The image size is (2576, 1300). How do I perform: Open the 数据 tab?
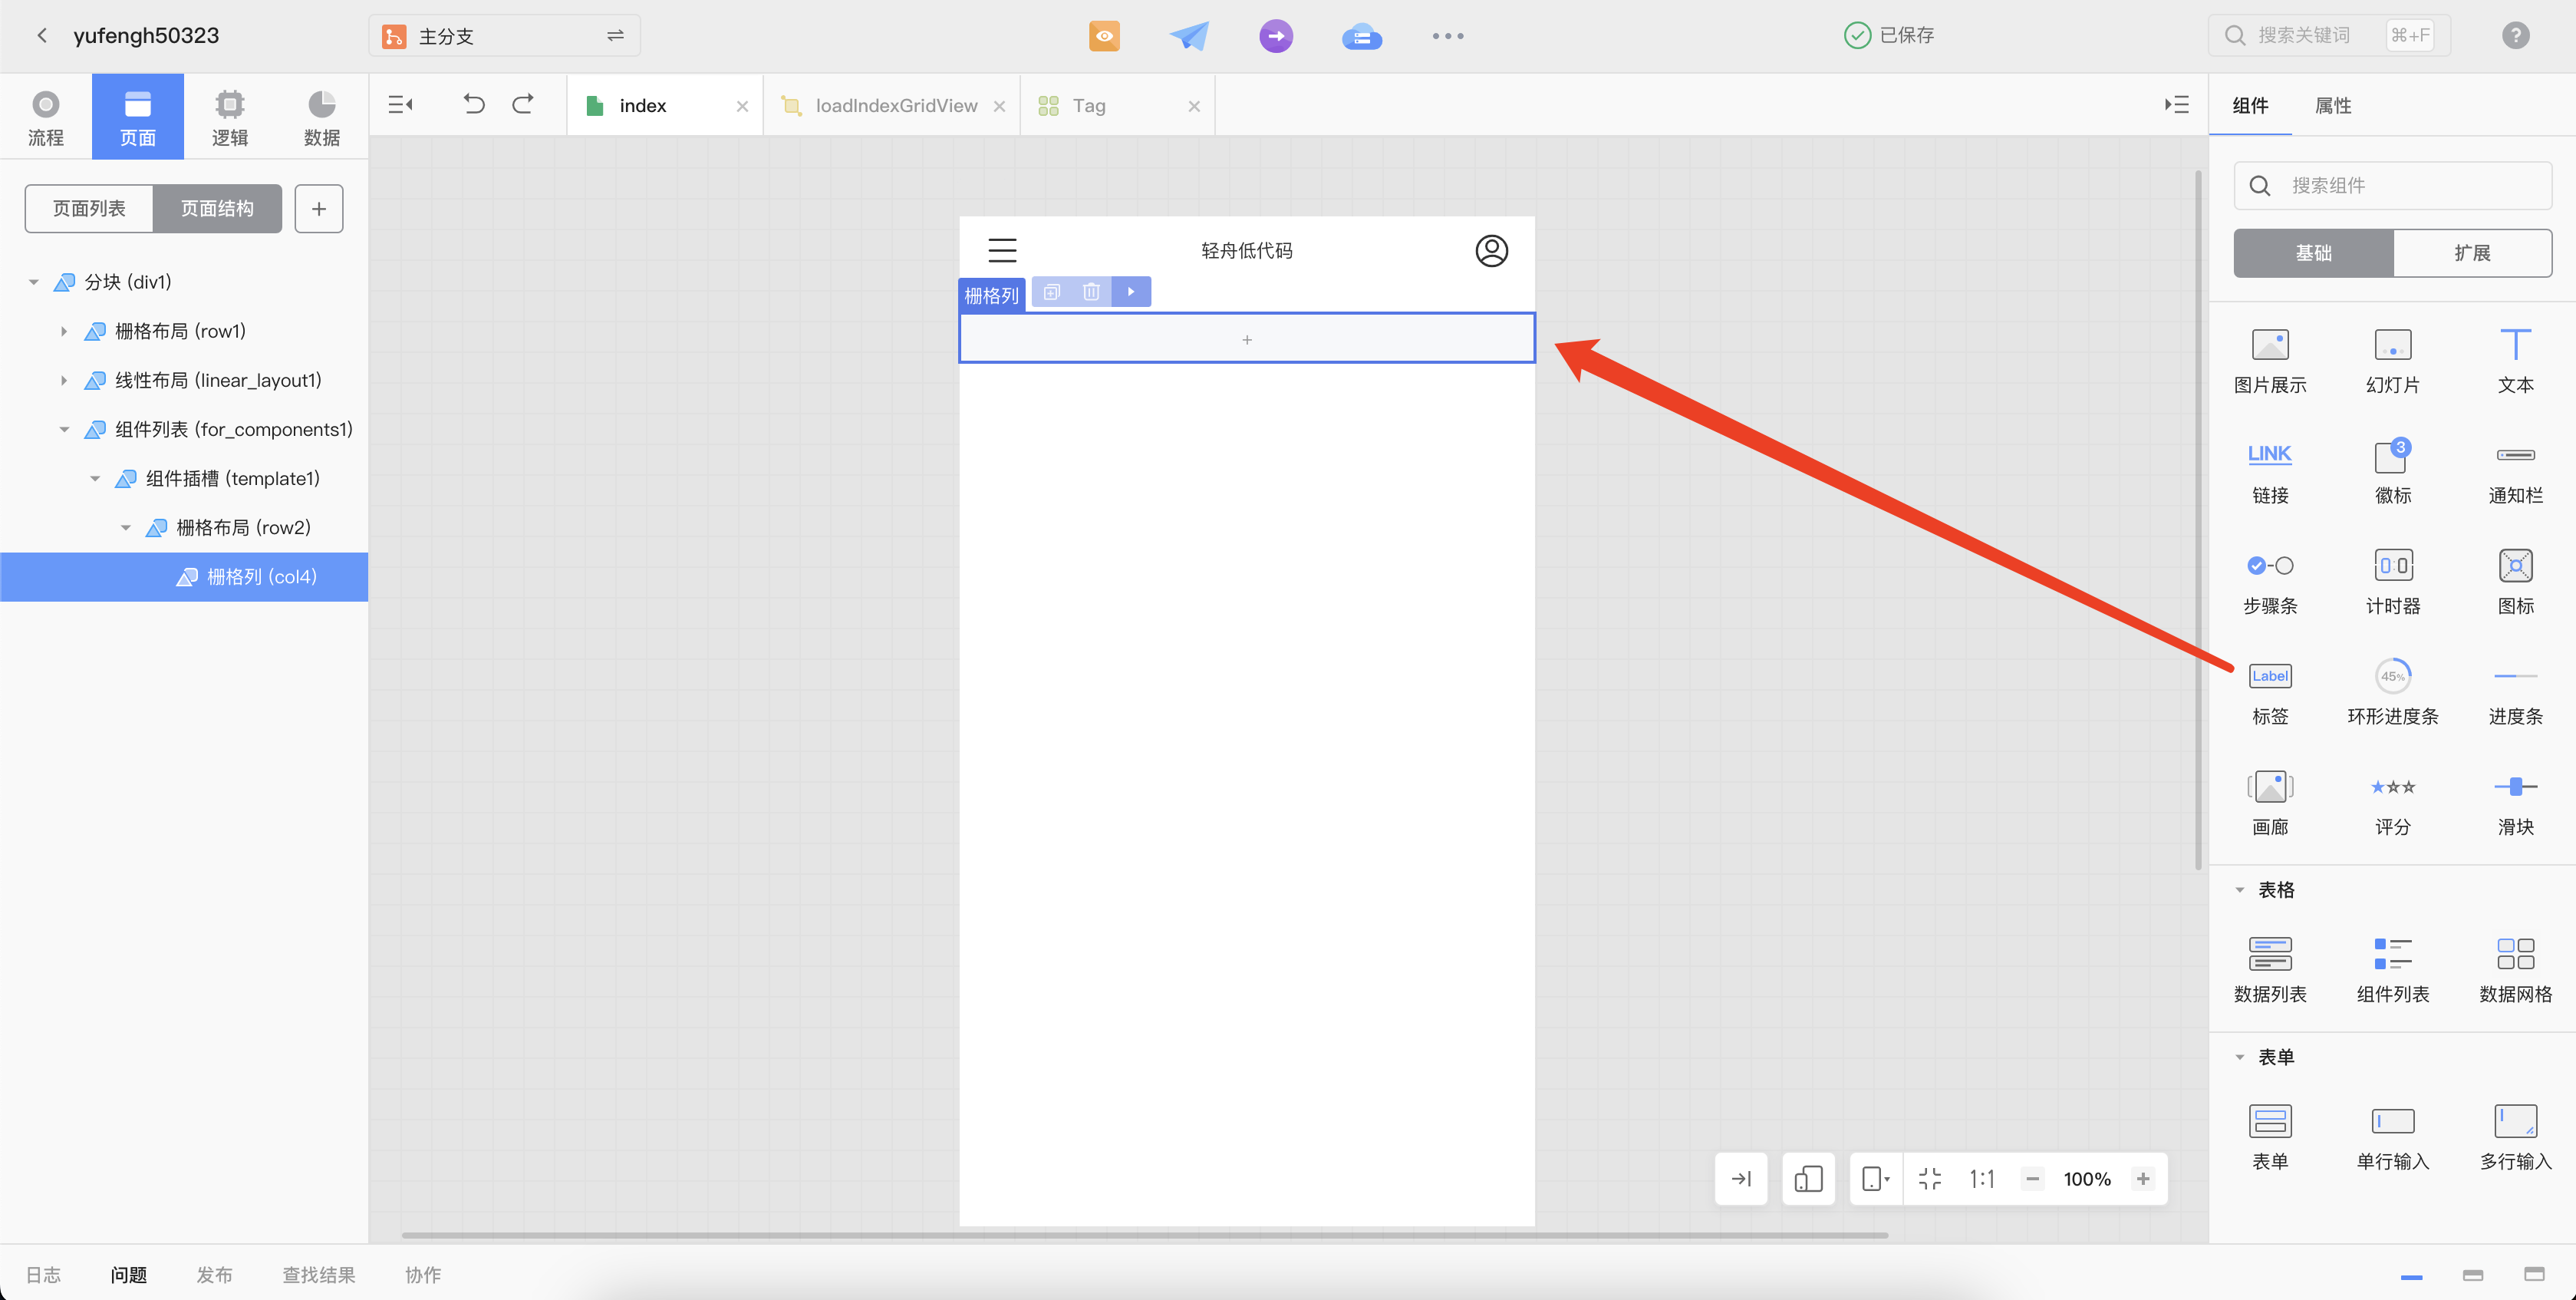[321, 118]
